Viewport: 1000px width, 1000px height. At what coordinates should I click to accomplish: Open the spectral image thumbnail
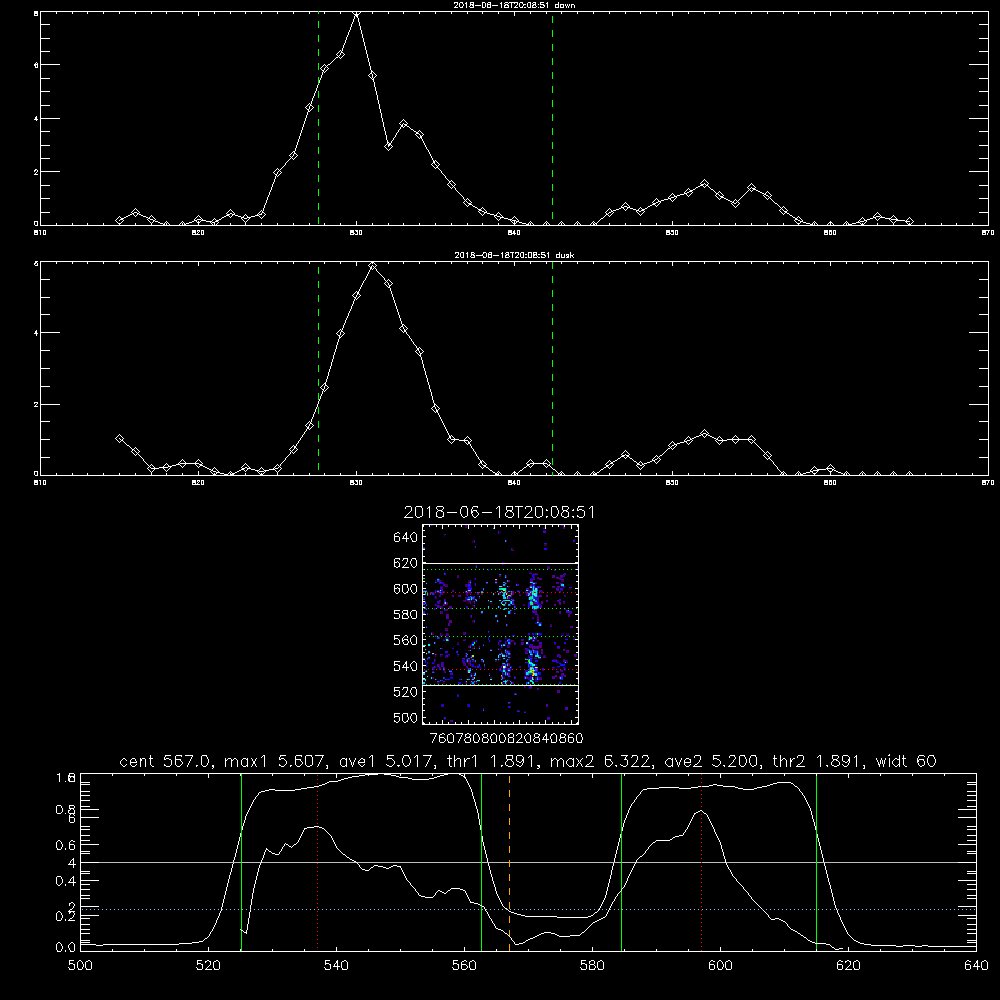500,624
